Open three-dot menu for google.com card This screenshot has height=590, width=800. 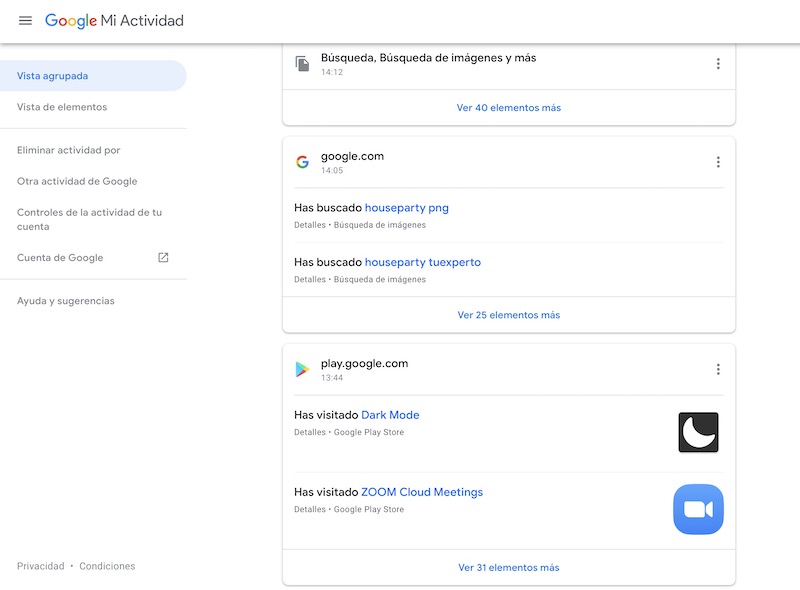pos(717,162)
